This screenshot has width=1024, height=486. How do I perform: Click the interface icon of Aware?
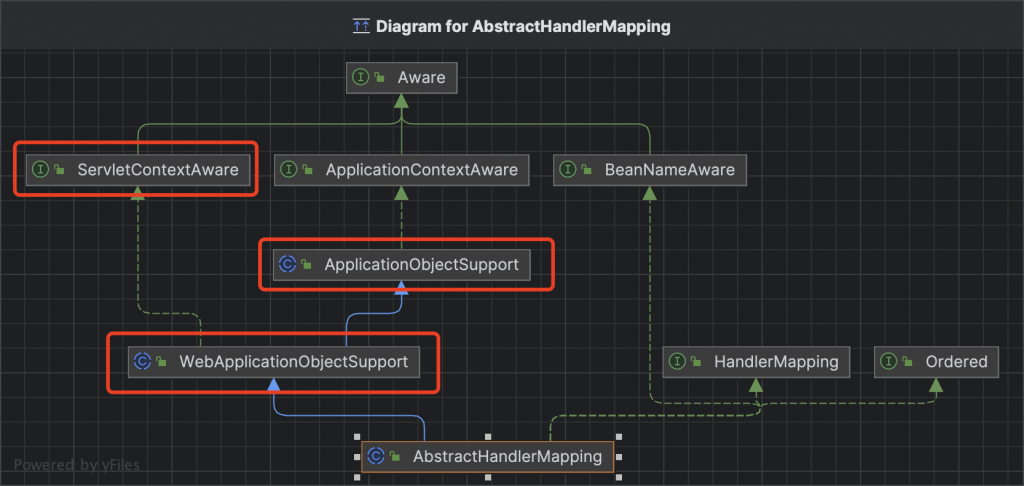coord(360,78)
